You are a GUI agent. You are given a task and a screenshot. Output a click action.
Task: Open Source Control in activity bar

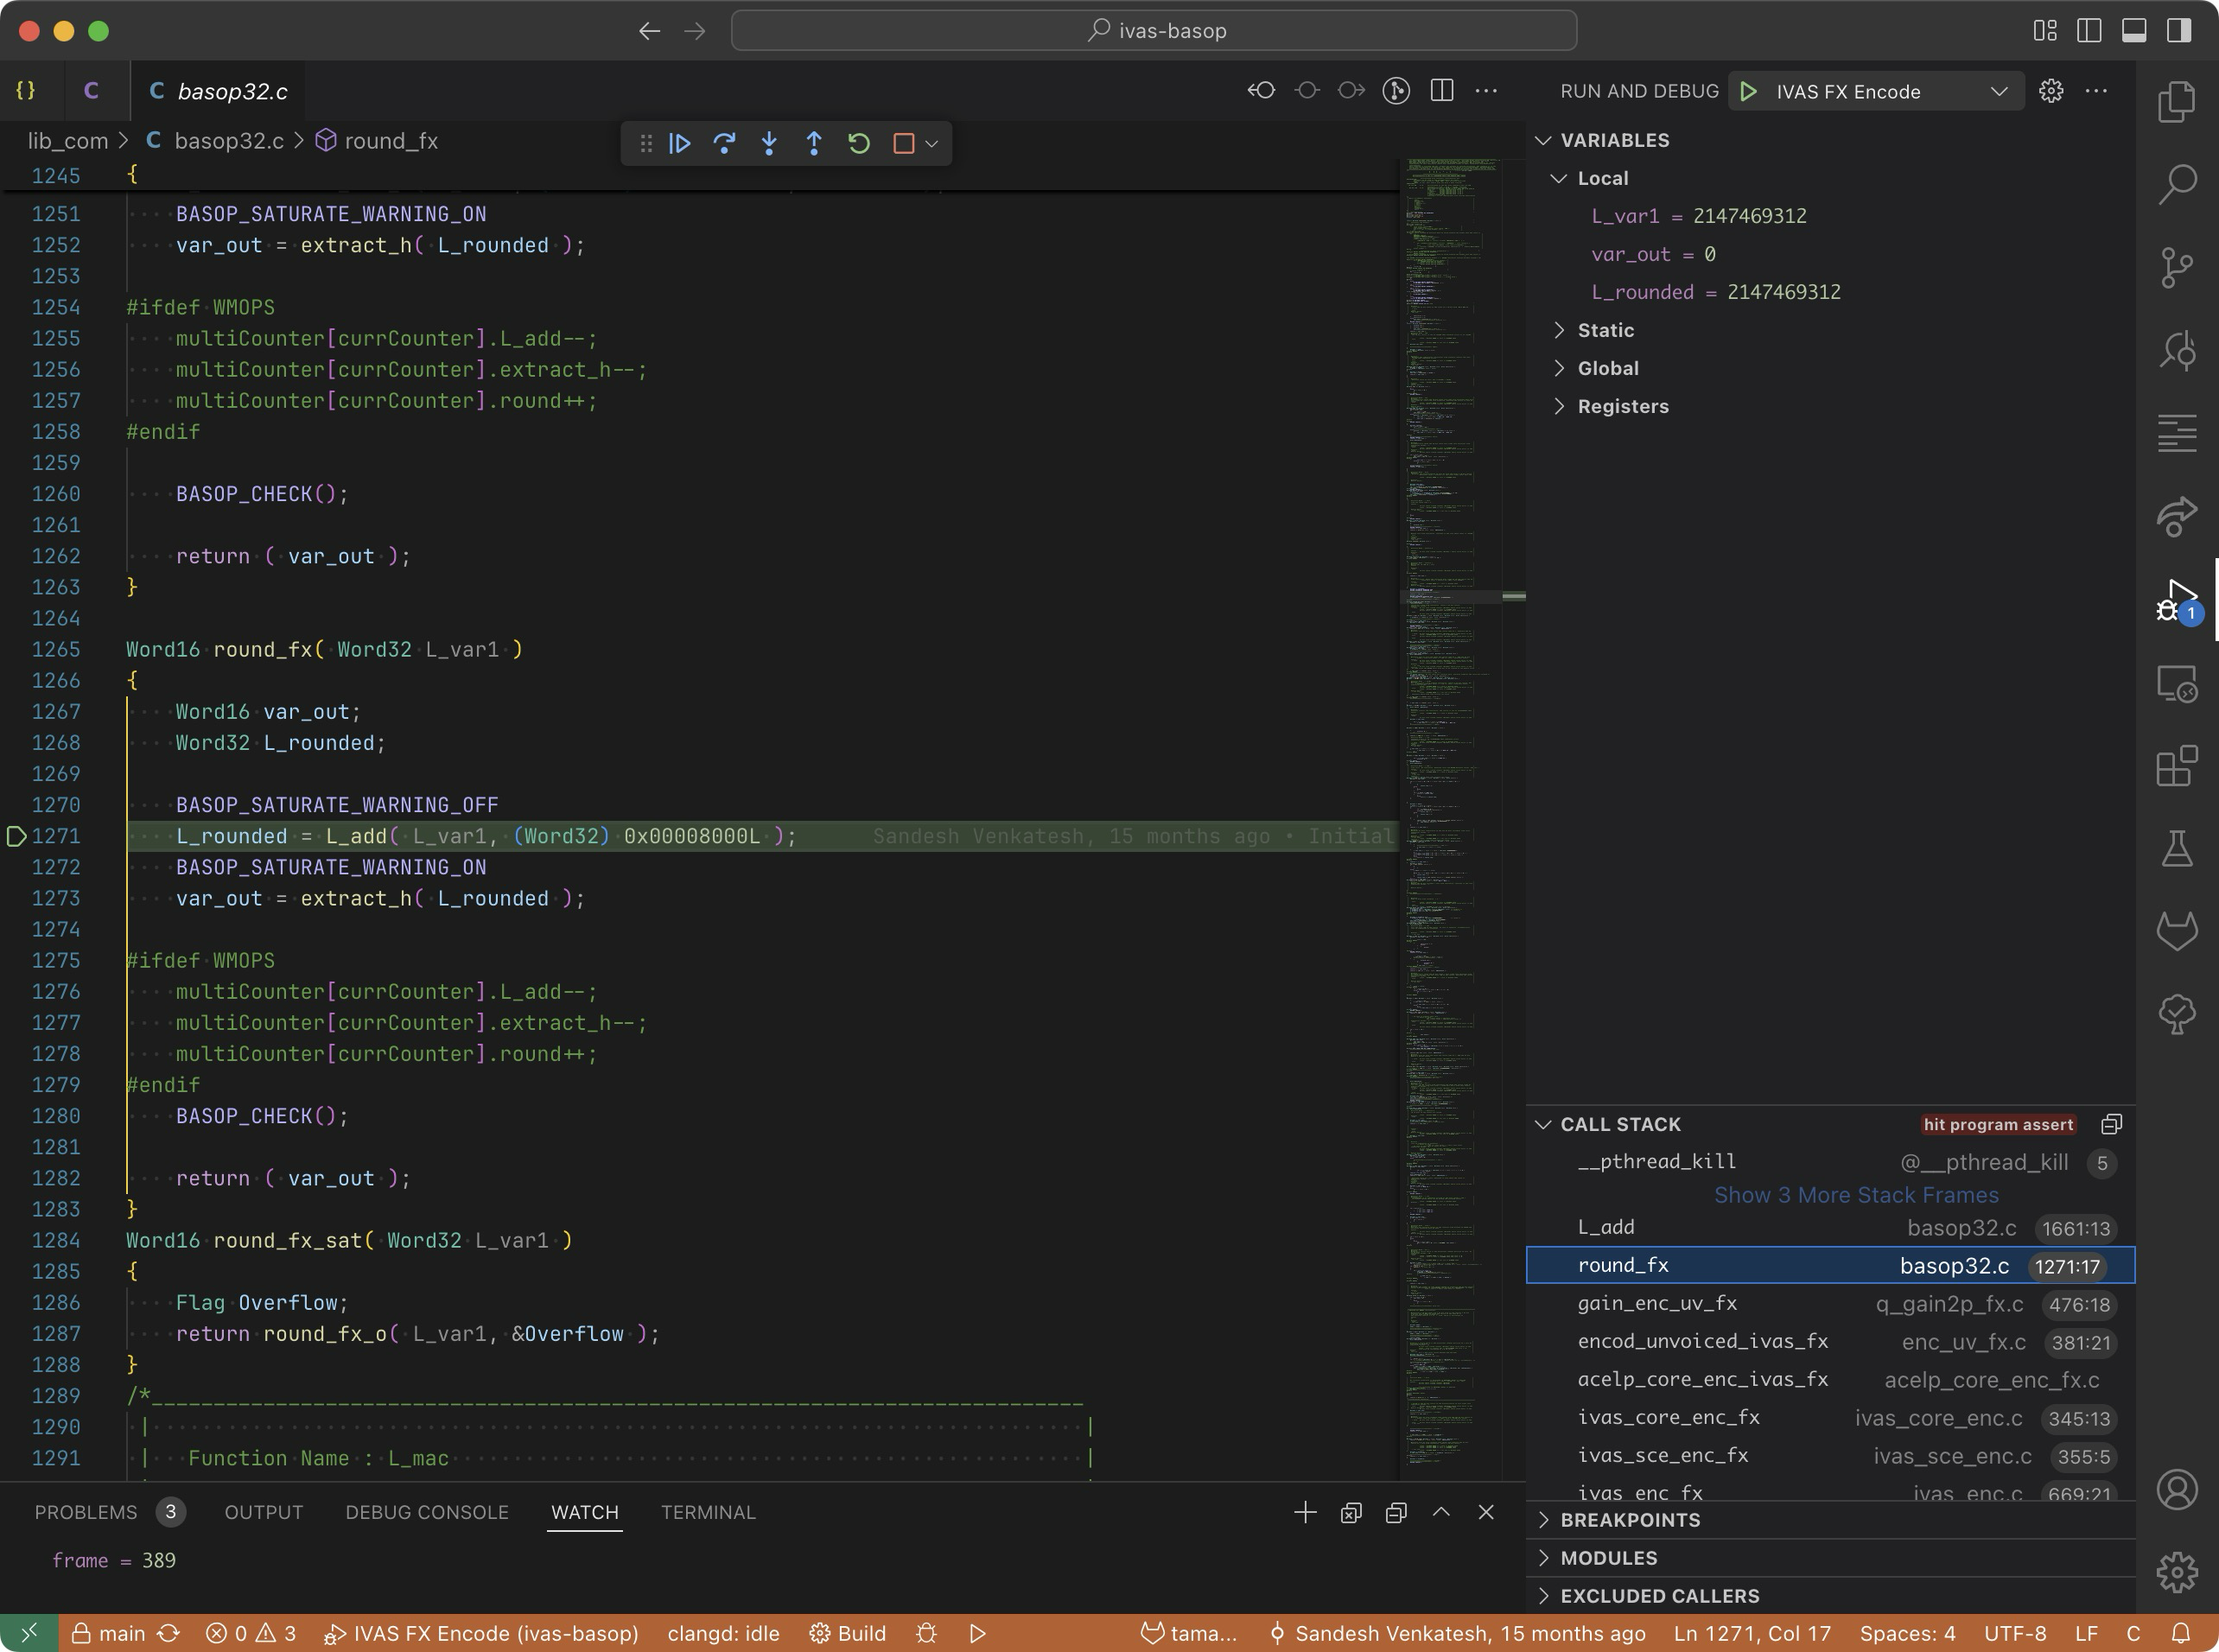2176,267
